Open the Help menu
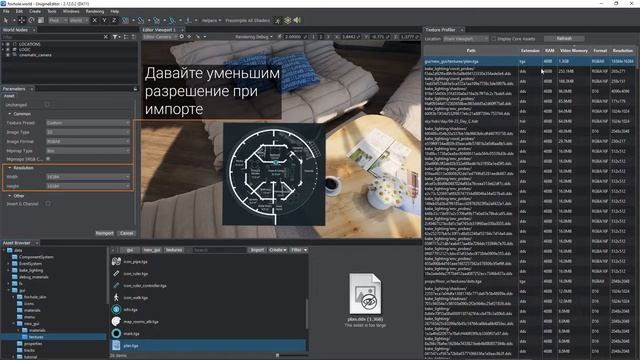This screenshot has width=640, height=360. coord(115,11)
